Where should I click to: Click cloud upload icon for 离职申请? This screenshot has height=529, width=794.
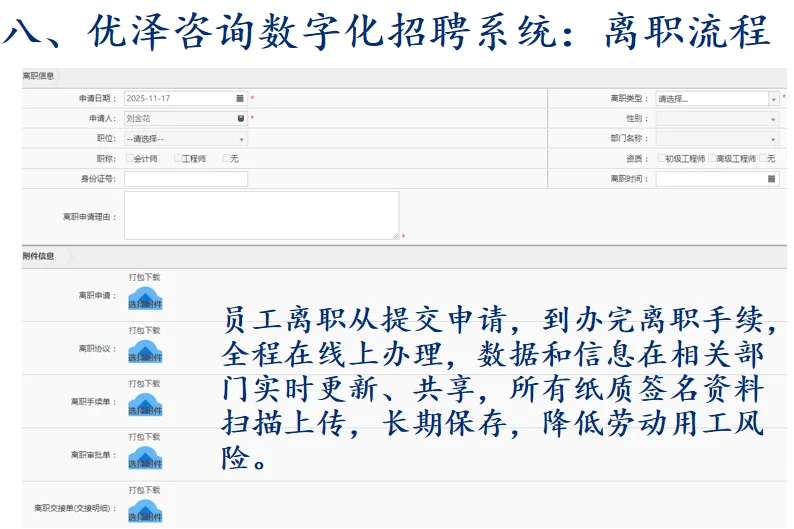click(145, 299)
